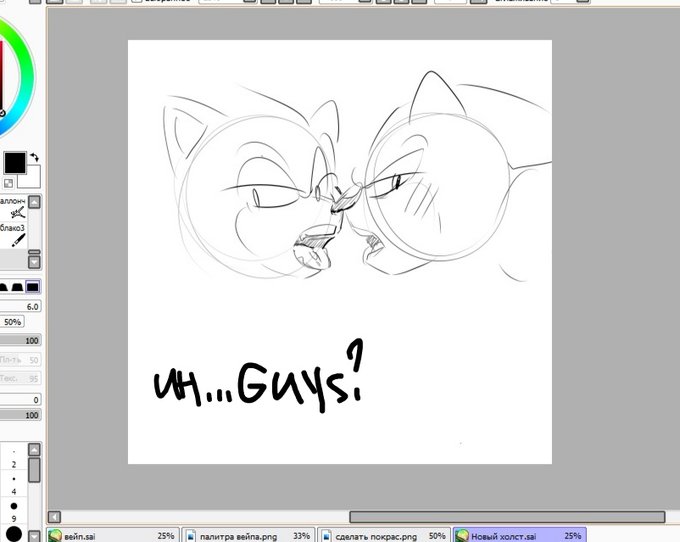Select the largest brush size dot preset

pyautogui.click(x=13, y=534)
